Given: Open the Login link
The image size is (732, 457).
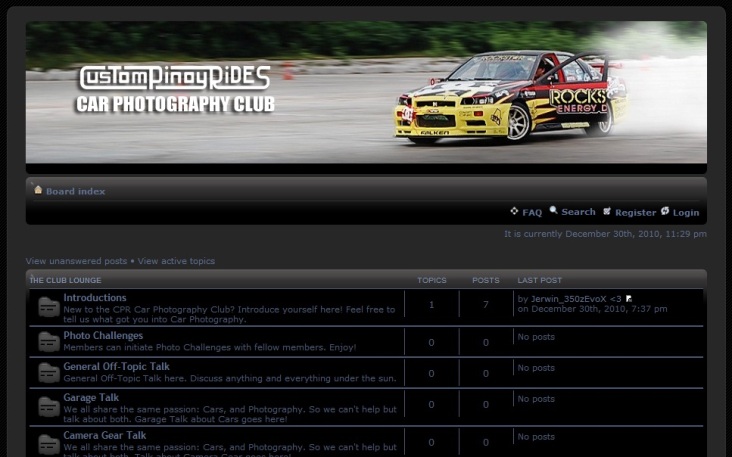Looking at the screenshot, I should tap(686, 212).
